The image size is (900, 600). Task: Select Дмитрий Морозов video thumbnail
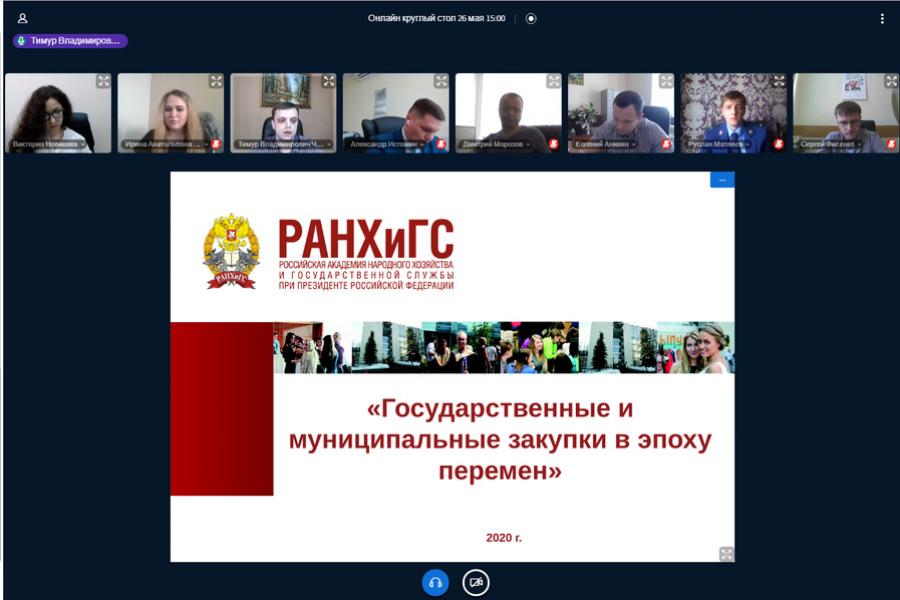(x=509, y=113)
